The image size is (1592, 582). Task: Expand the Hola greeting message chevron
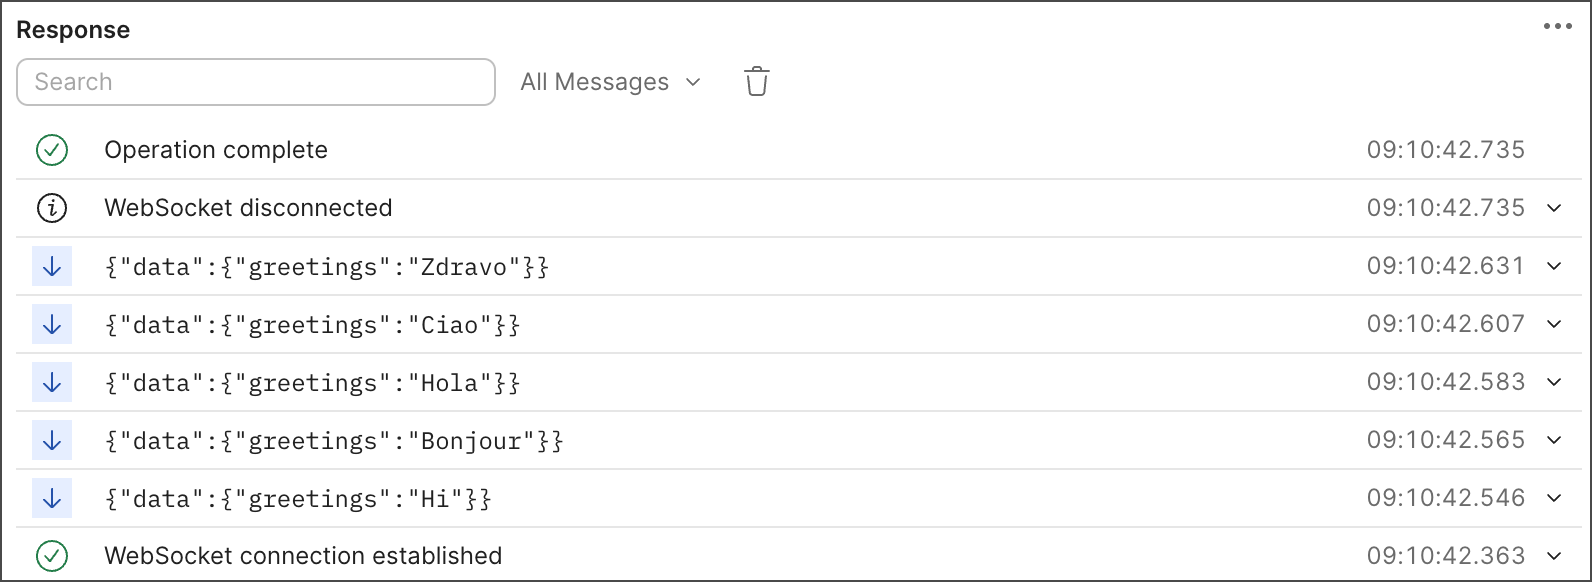[1554, 382]
